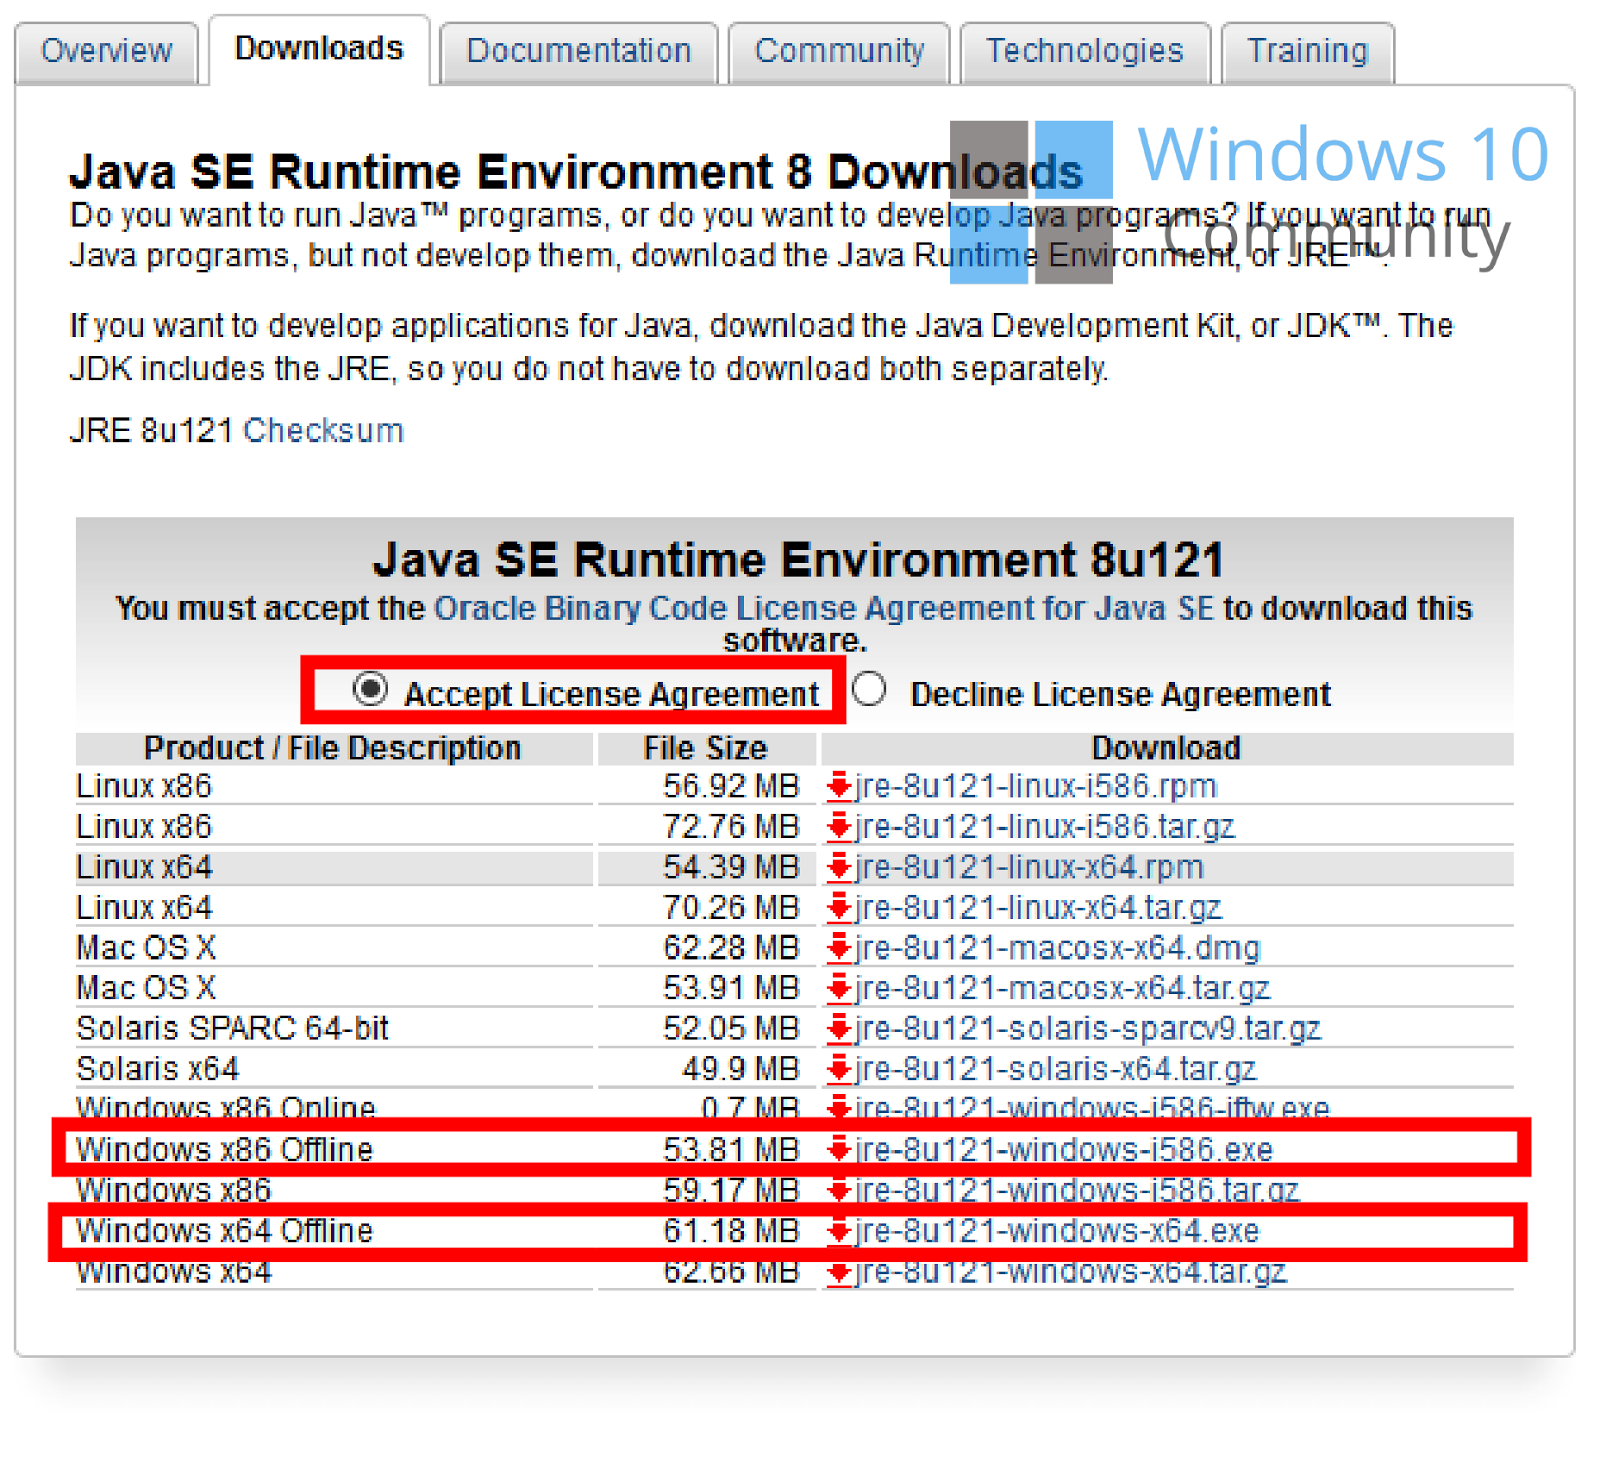Download jre-8u121-windows-x64.tar.gz file link
Viewport: 1600px width, 1463px height.
[x=1071, y=1272]
